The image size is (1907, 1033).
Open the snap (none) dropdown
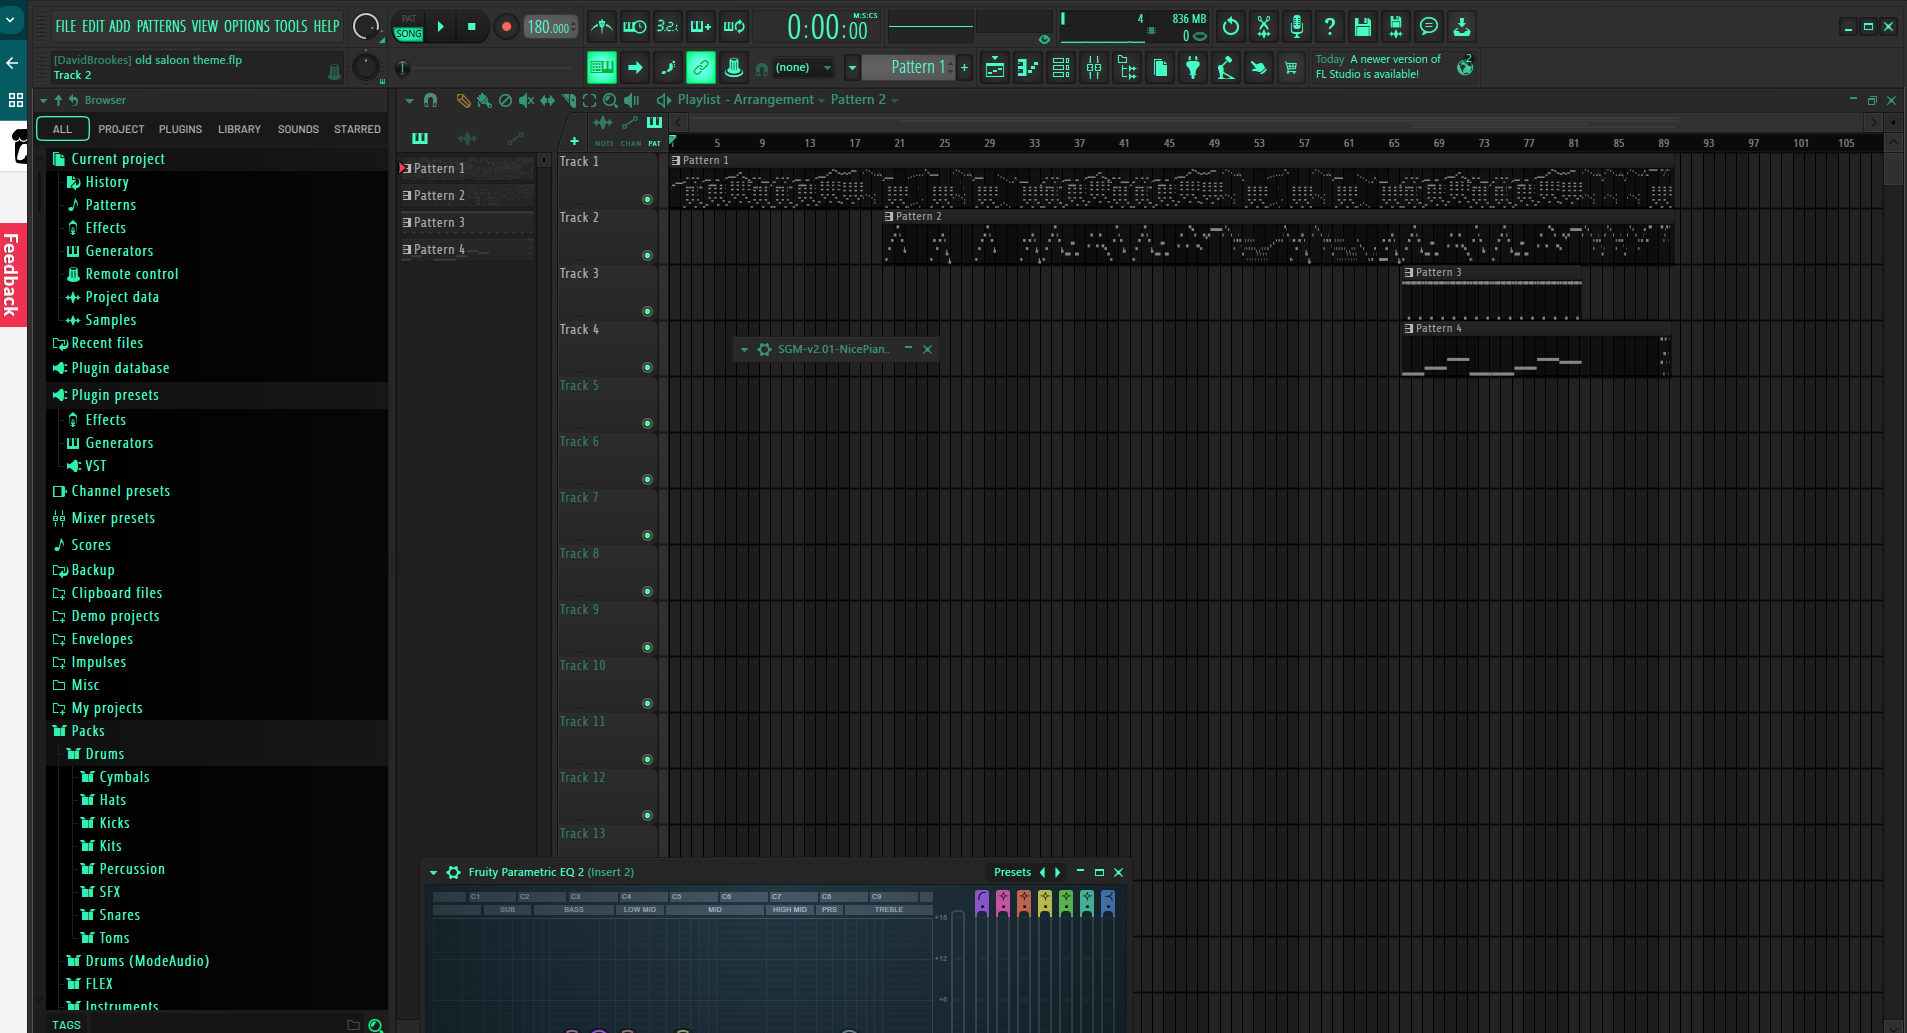(x=802, y=67)
